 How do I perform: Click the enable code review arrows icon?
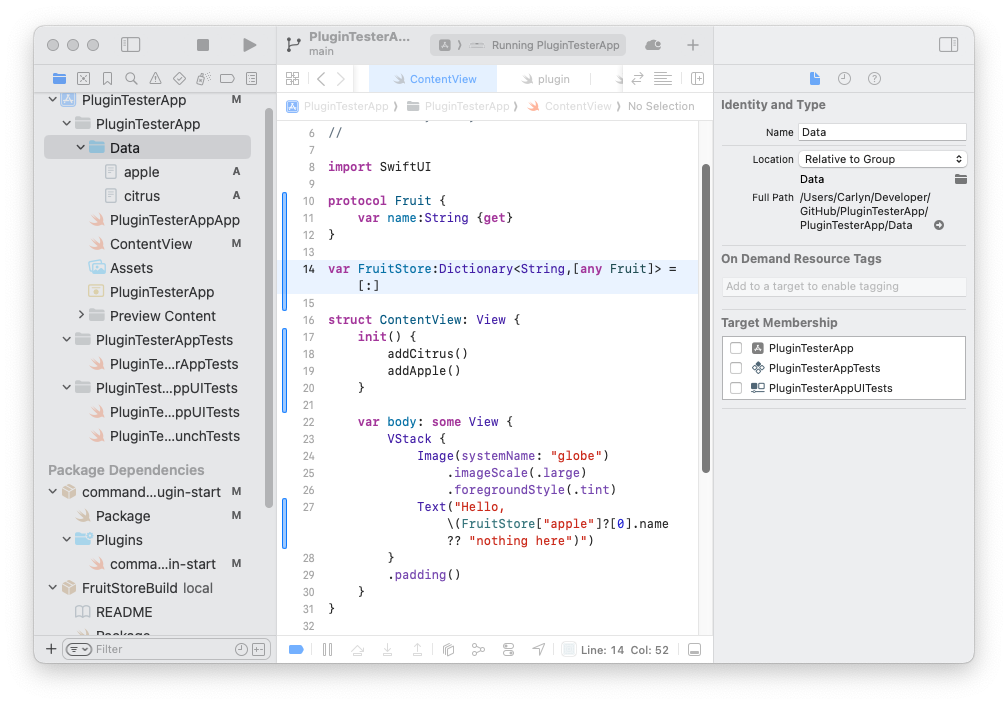pos(637,78)
